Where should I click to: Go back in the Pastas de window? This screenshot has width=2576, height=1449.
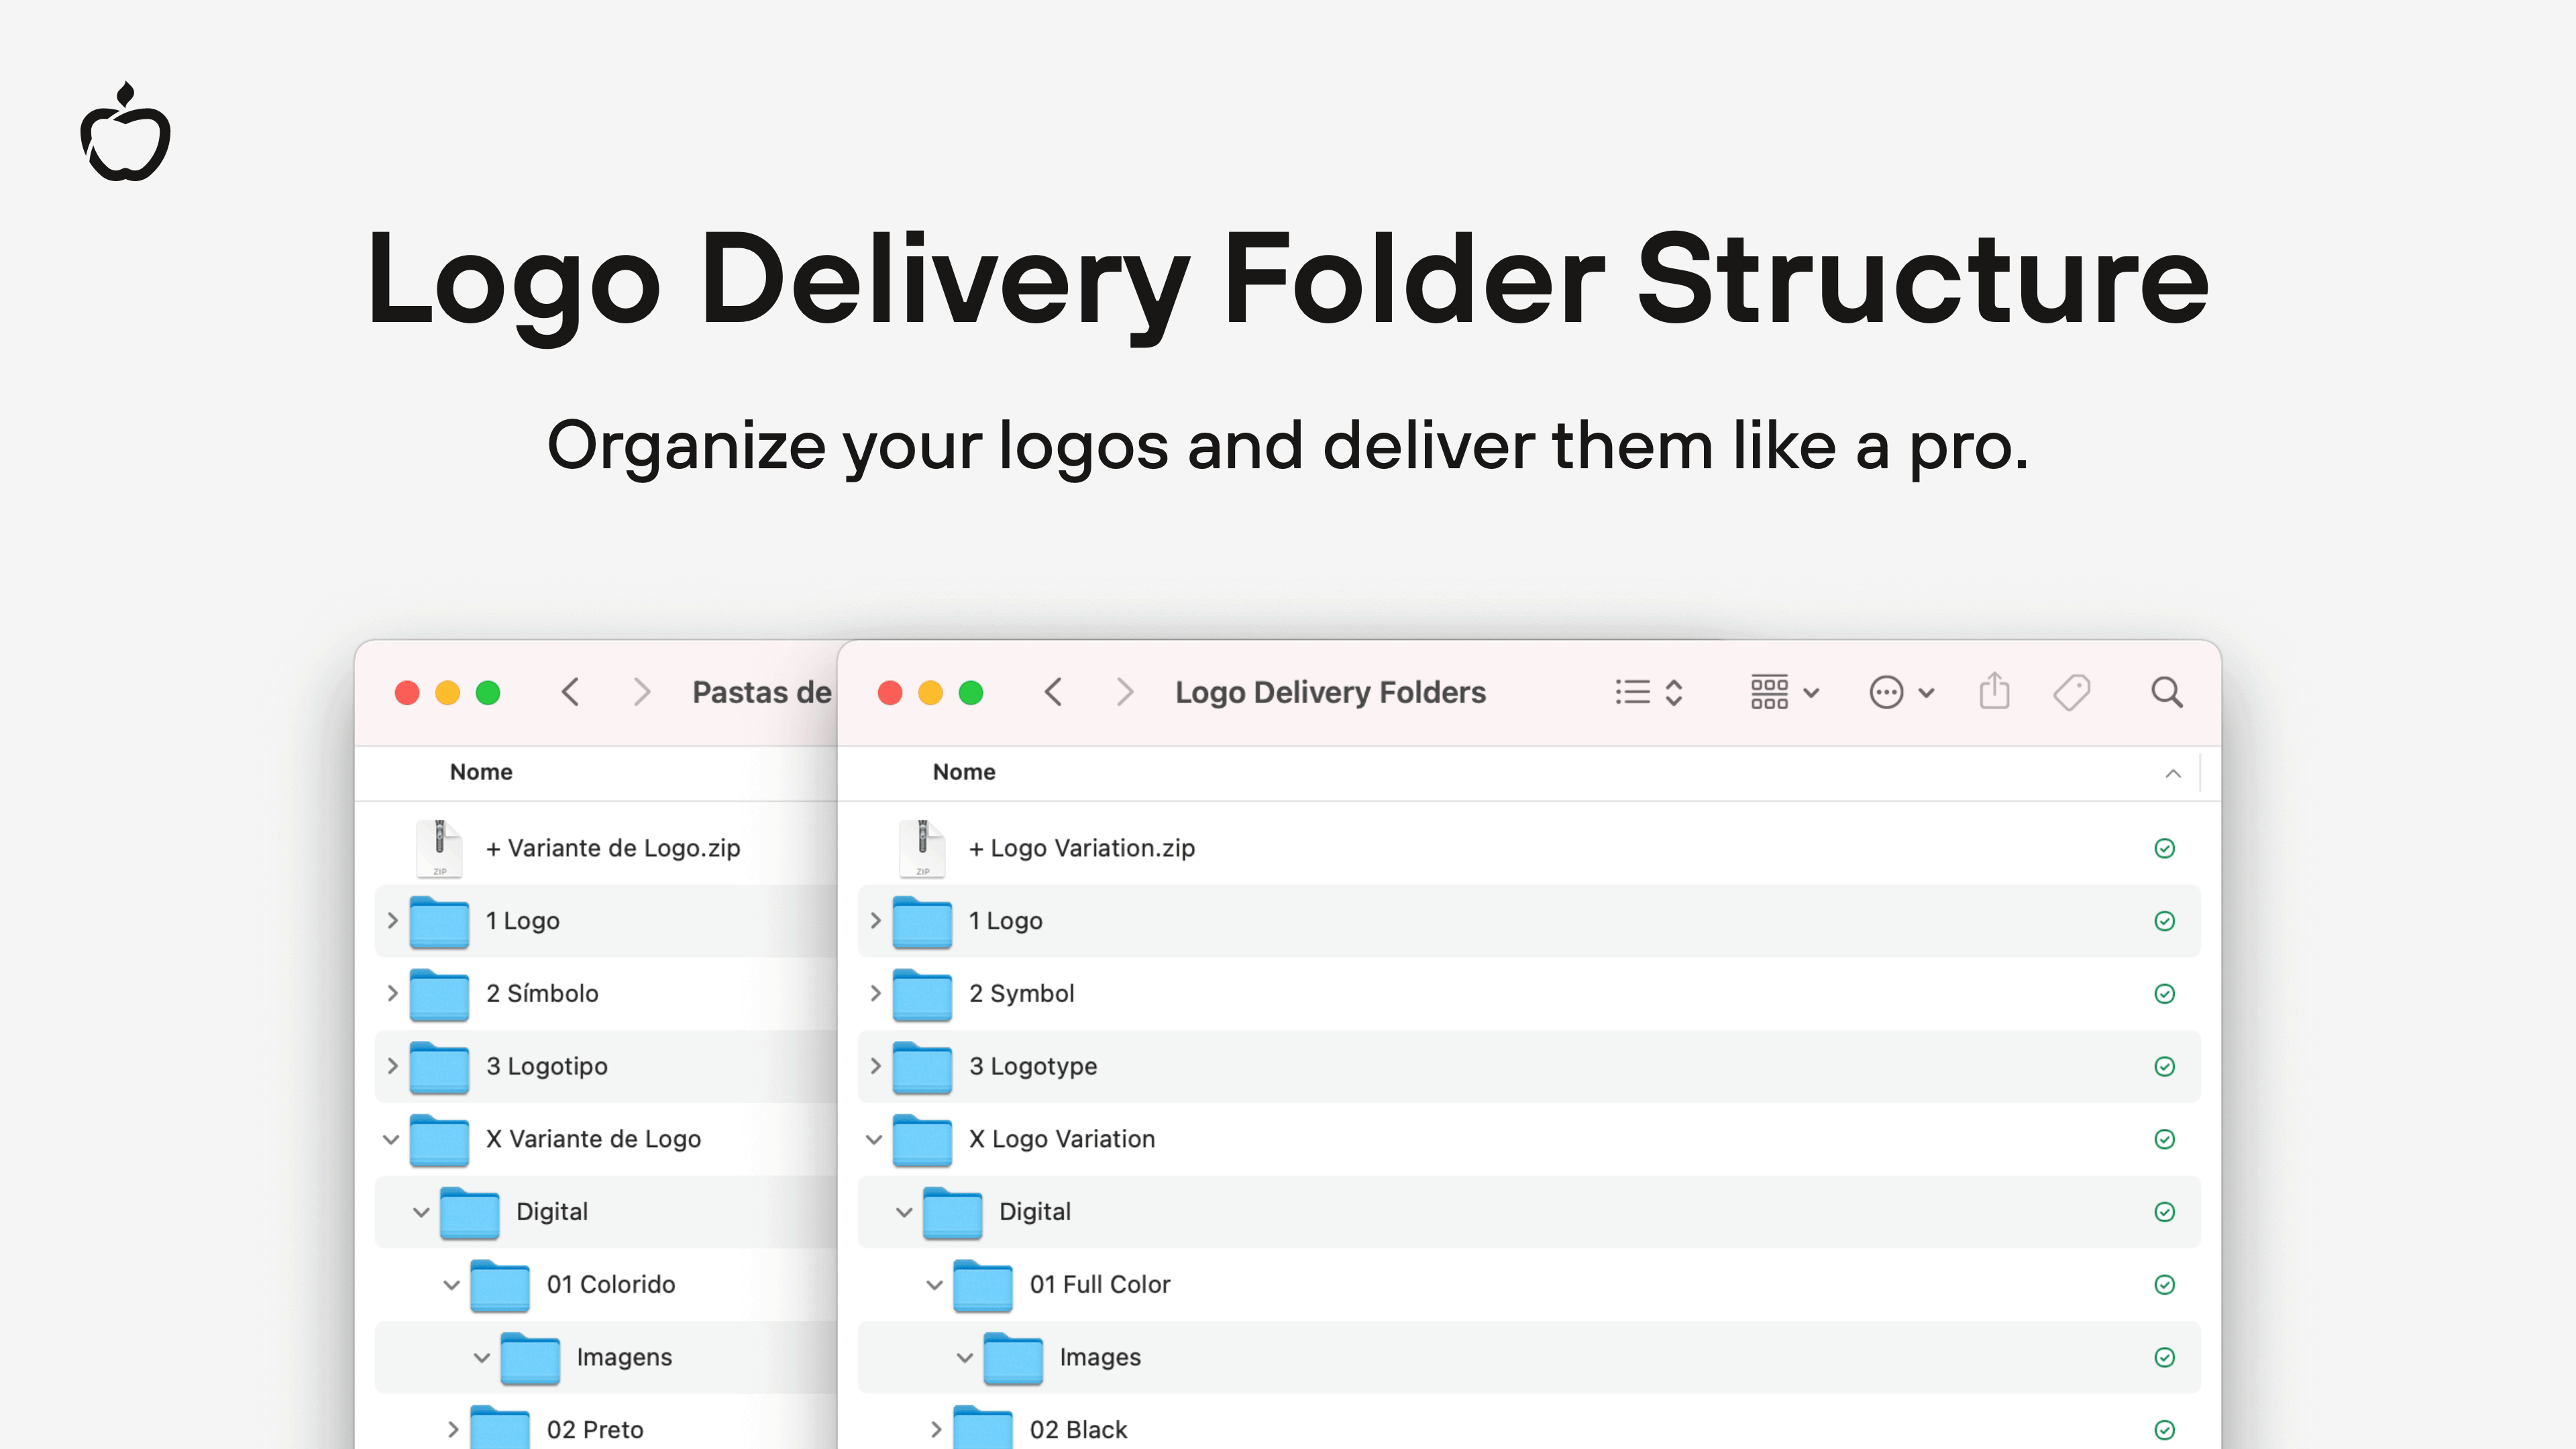[570, 692]
